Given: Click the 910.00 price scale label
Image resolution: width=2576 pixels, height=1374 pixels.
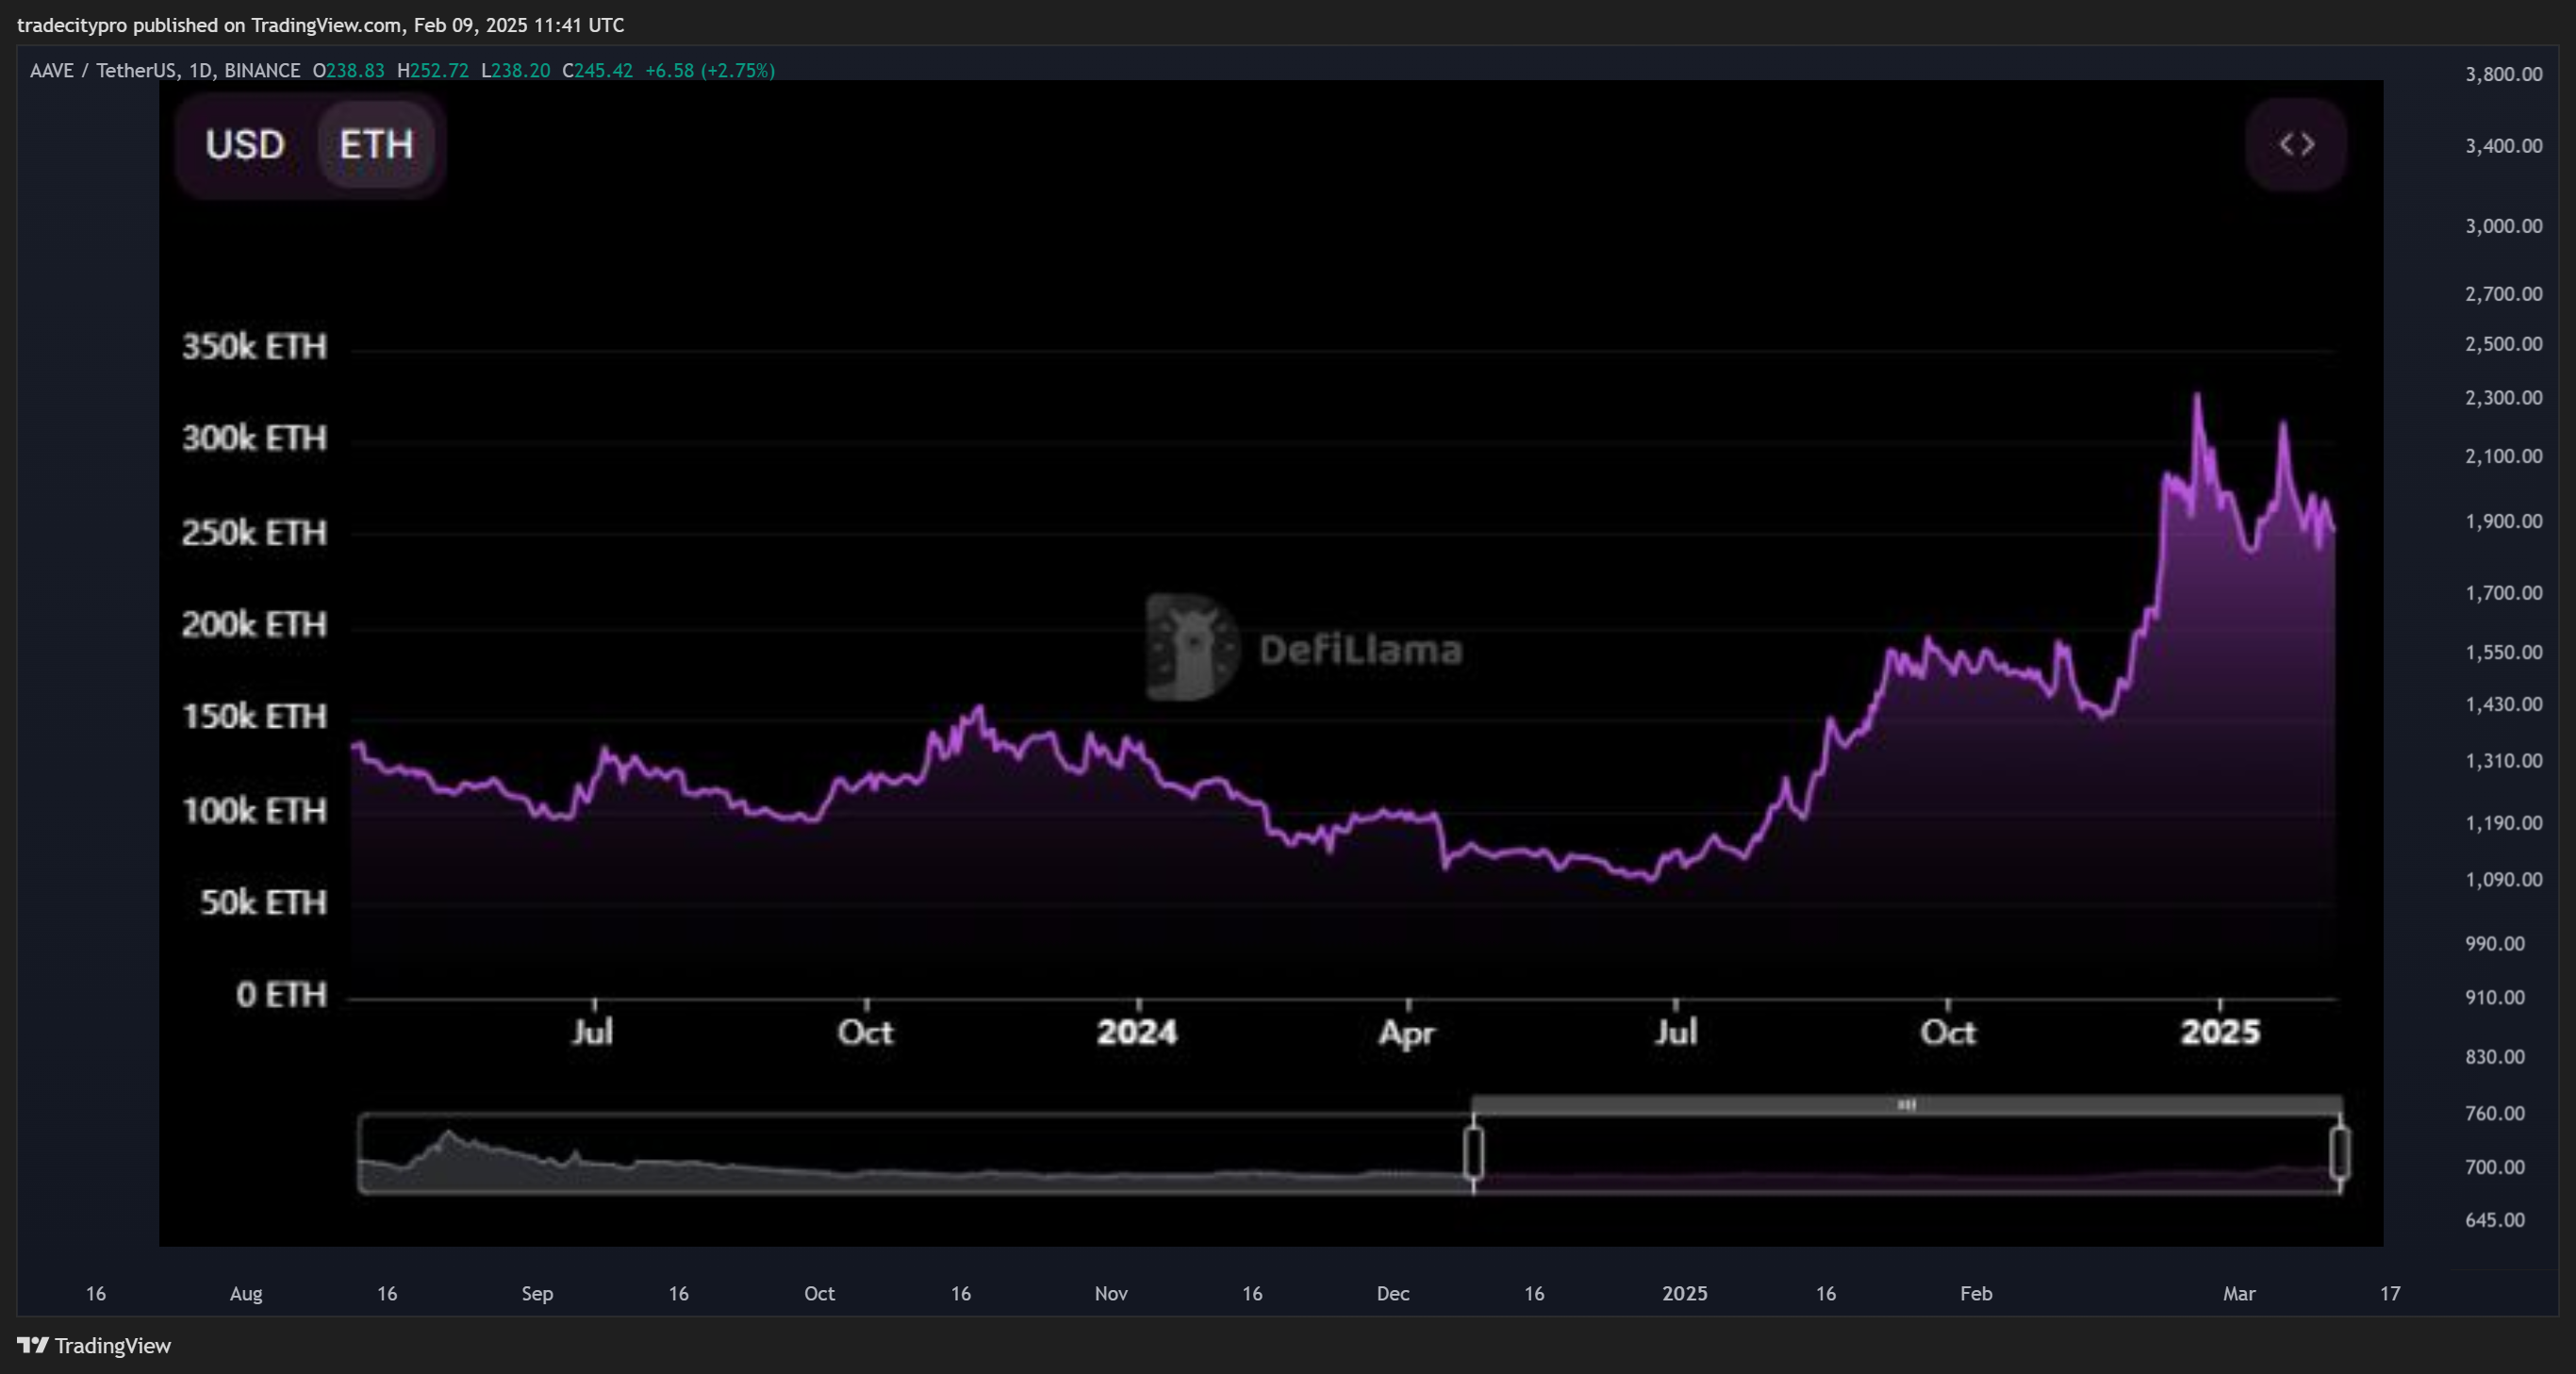Looking at the screenshot, I should [2495, 998].
